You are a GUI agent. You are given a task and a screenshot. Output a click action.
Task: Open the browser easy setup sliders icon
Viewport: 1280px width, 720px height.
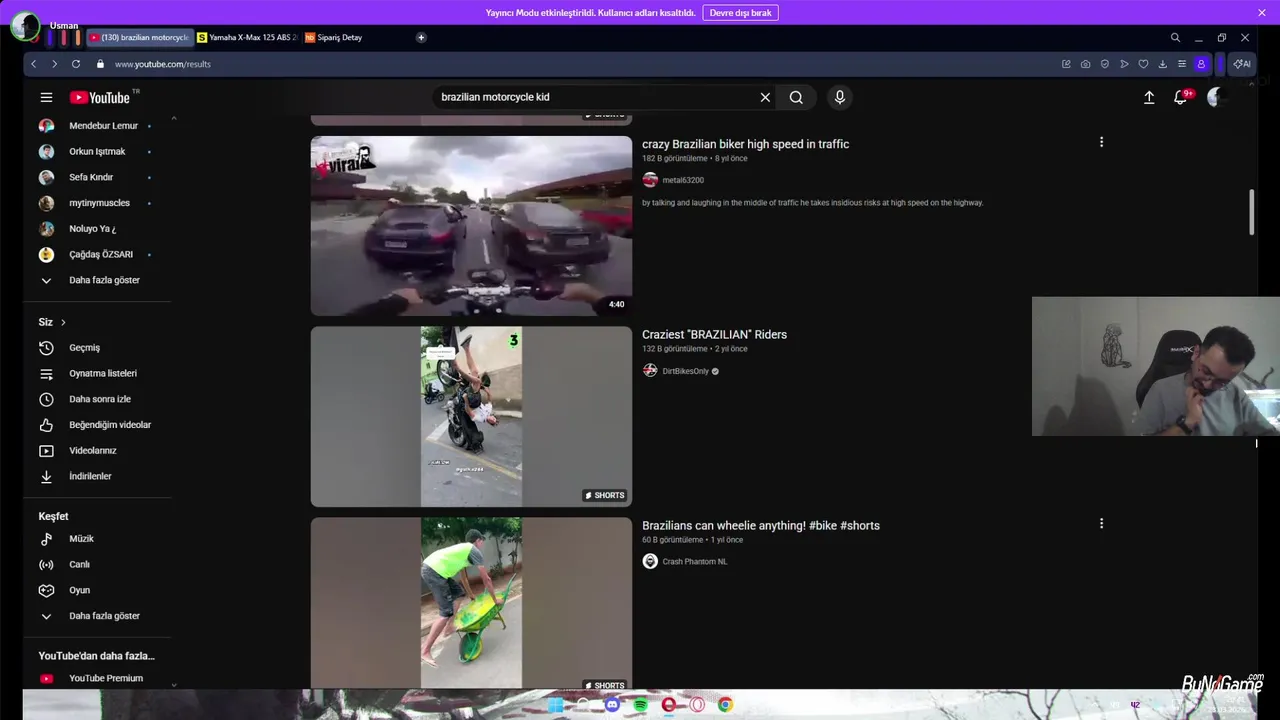tap(1181, 64)
